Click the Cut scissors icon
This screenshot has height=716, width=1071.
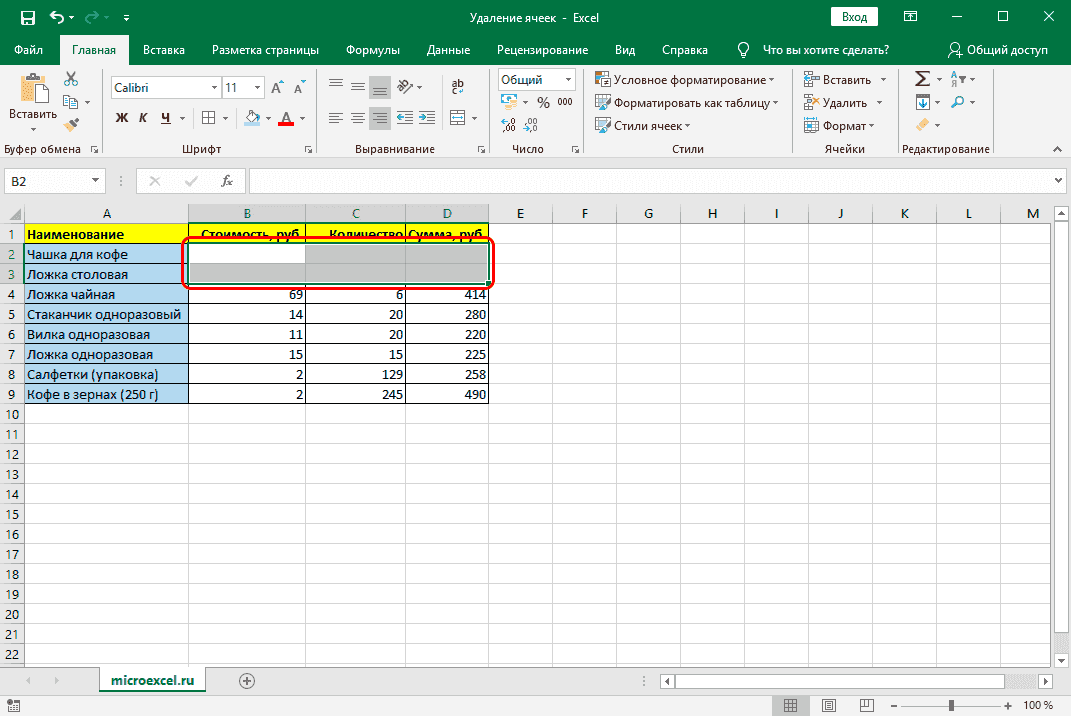pos(71,80)
